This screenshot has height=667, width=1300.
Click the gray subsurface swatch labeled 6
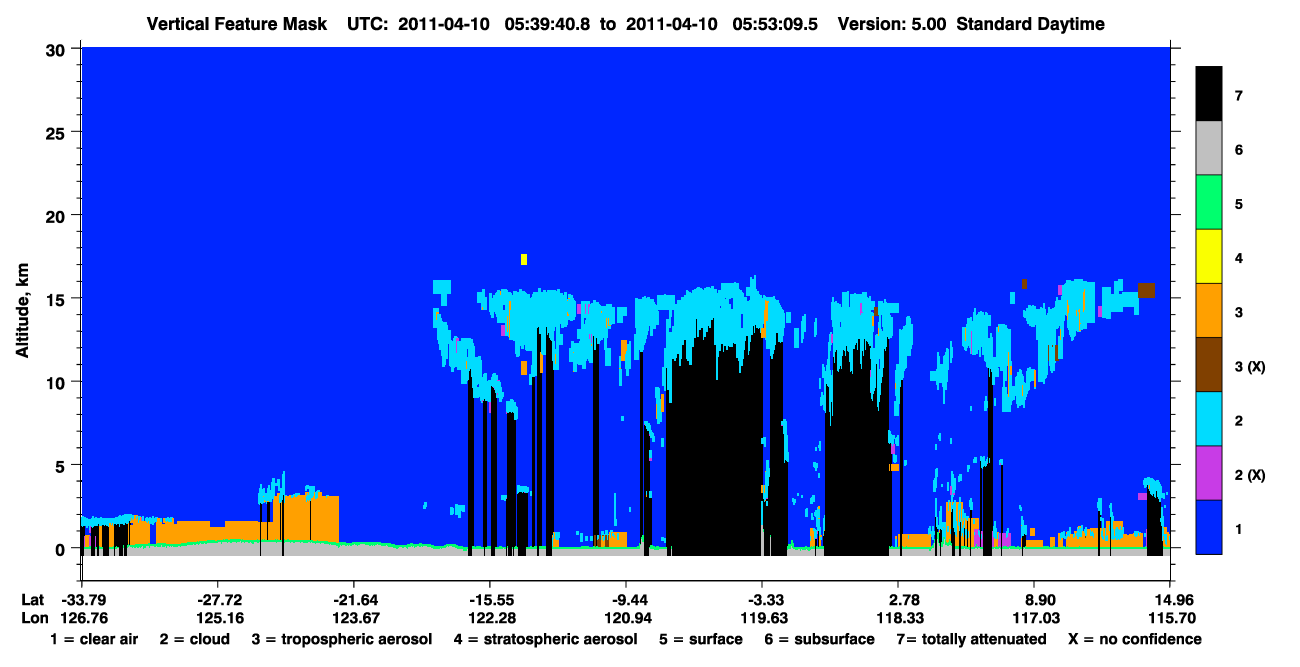click(x=1209, y=149)
